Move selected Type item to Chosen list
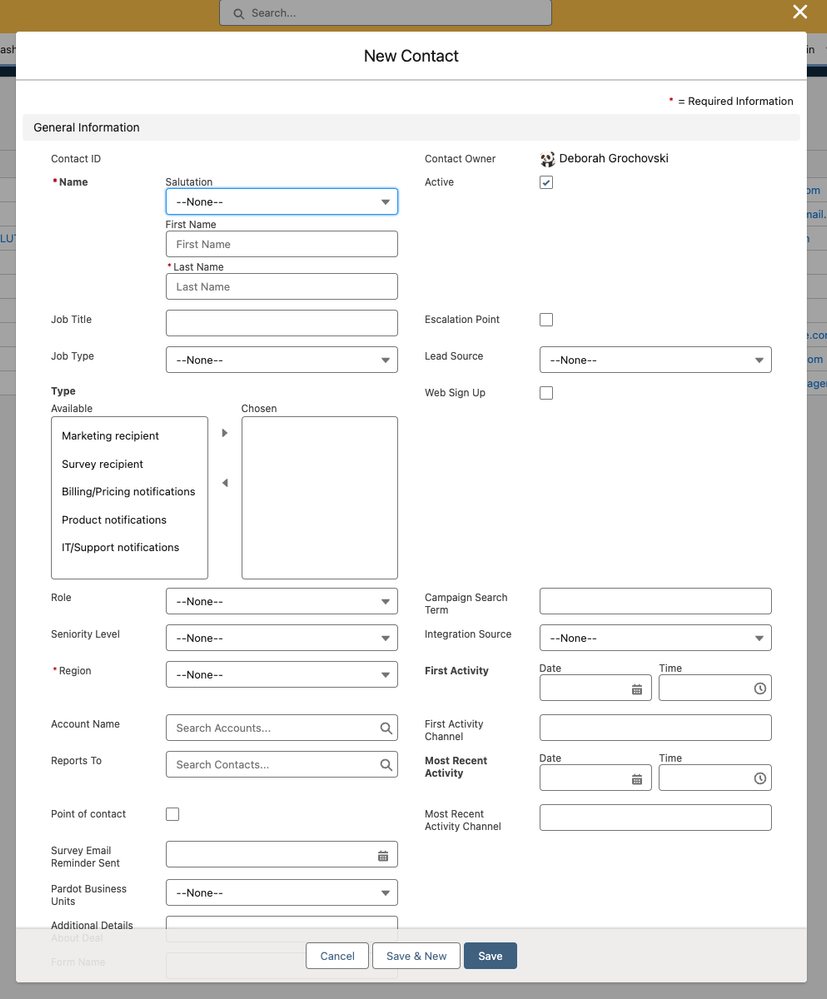827x999 pixels. 224,433
